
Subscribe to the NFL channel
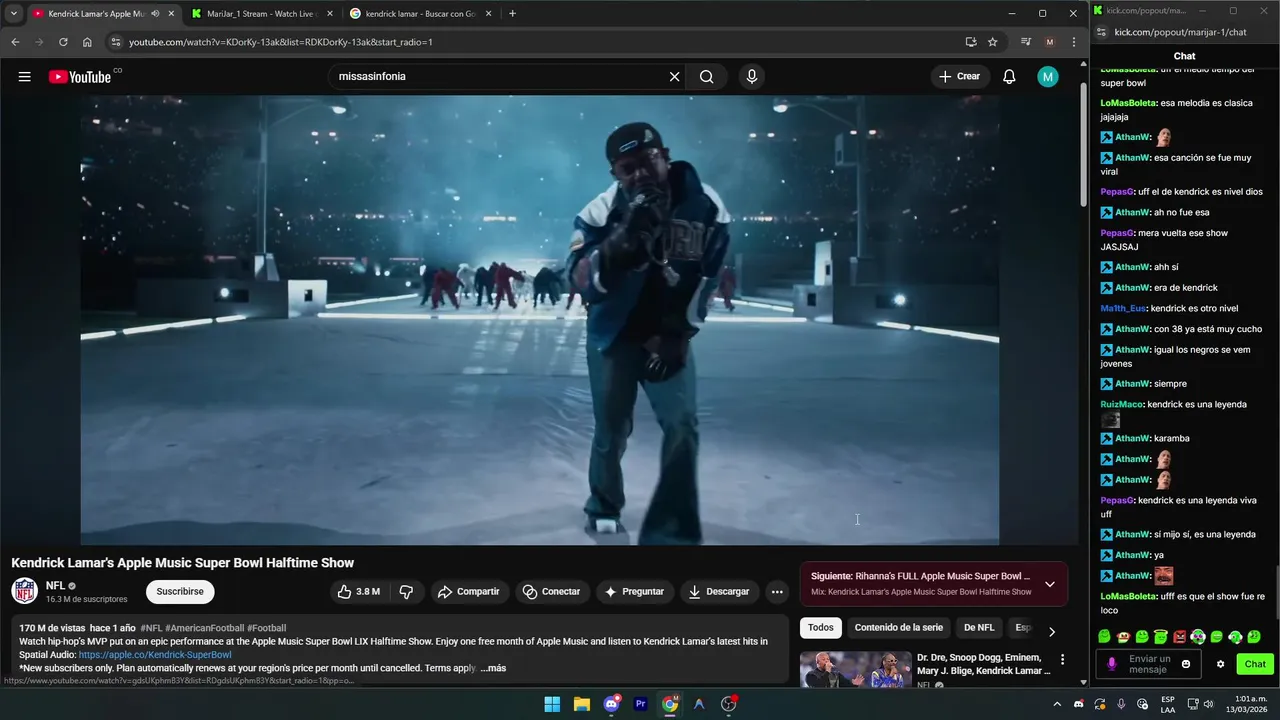[180, 592]
